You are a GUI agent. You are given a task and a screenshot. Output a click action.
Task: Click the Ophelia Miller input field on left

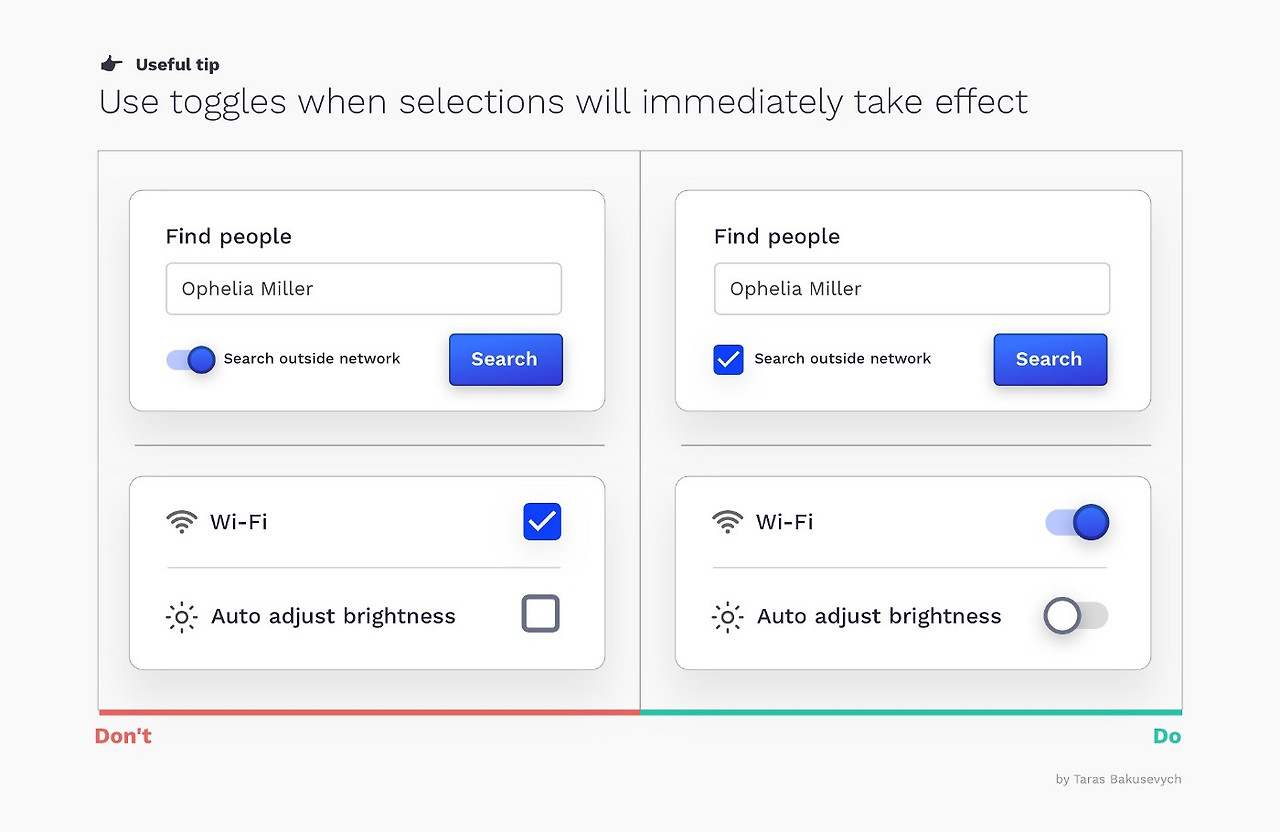pos(363,288)
